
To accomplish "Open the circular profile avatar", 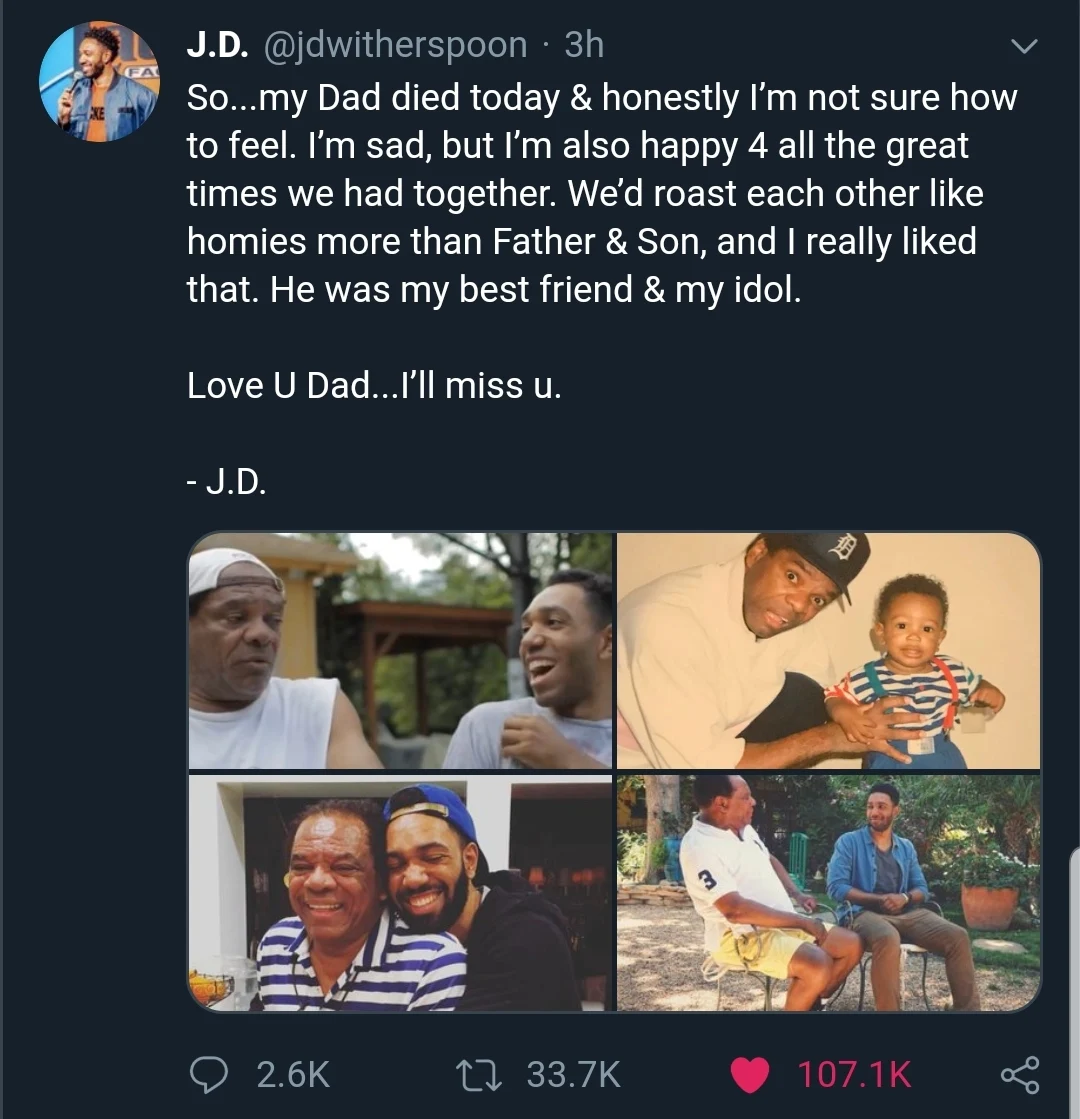I will (x=98, y=81).
